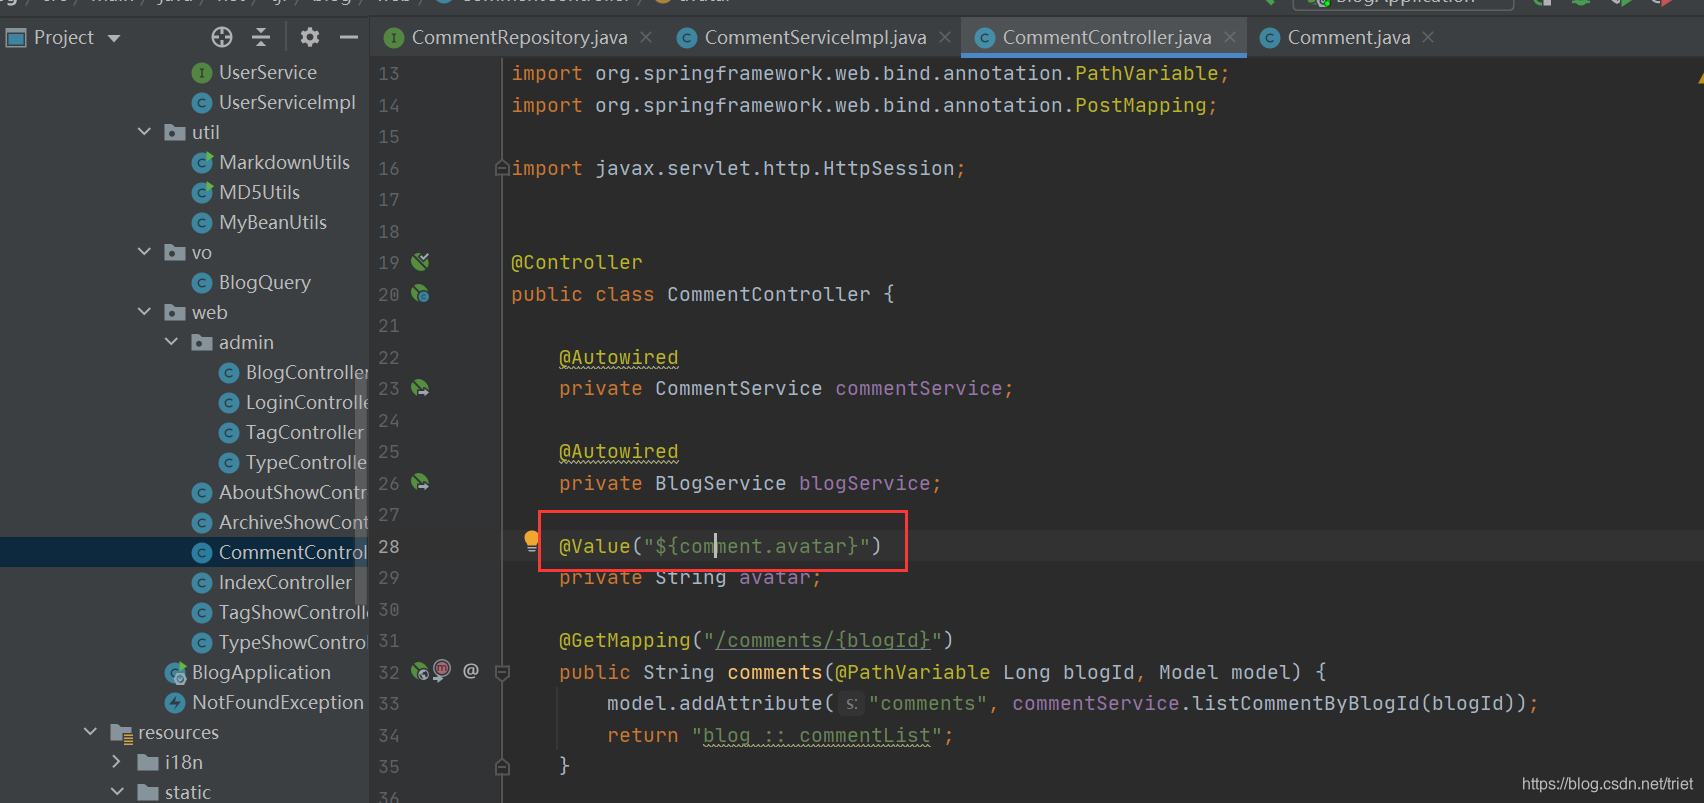Close the CommentServiceImpl.java tab
Viewport: 1704px width, 803px height.
tap(945, 38)
